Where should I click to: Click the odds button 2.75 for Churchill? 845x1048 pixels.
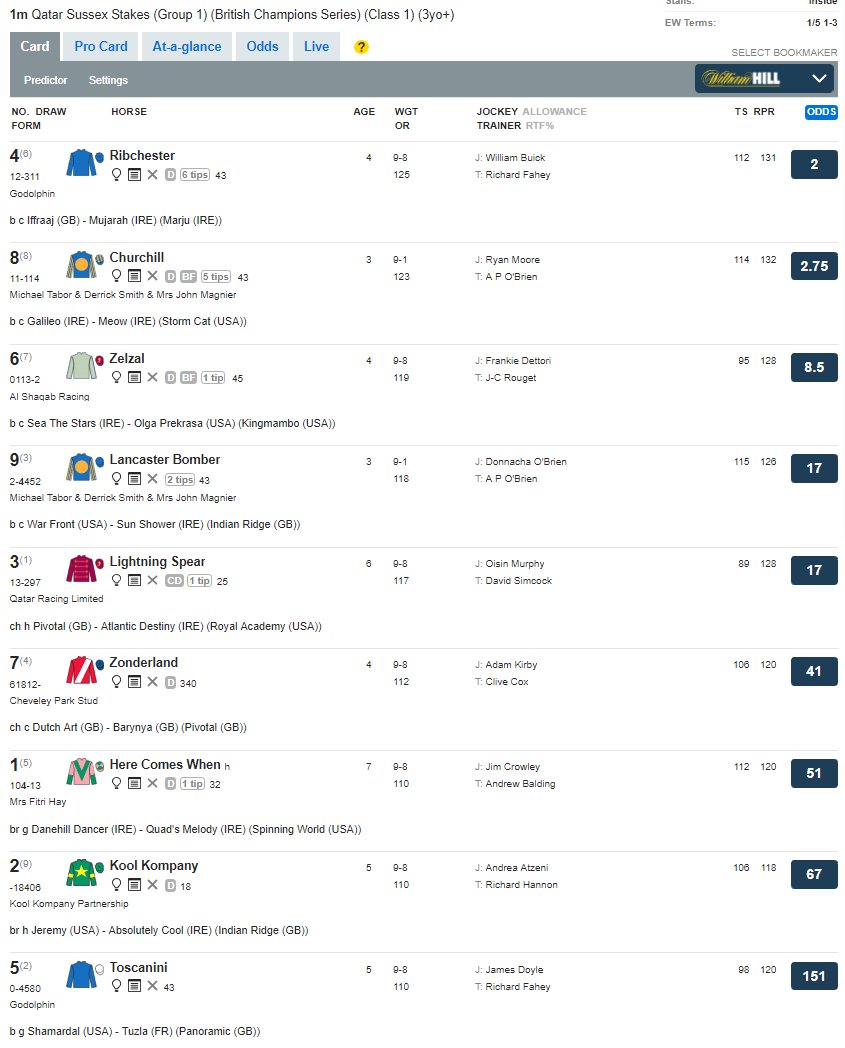[x=814, y=266]
